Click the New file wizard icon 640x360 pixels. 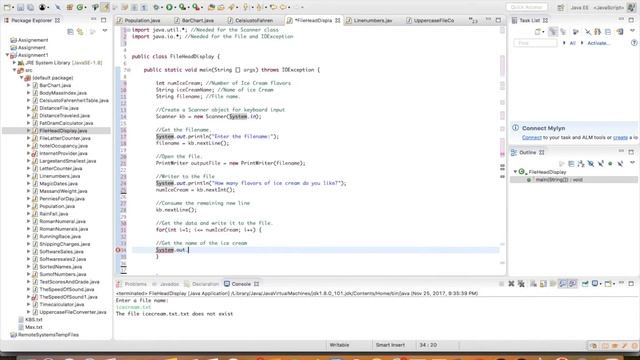point(7,7)
